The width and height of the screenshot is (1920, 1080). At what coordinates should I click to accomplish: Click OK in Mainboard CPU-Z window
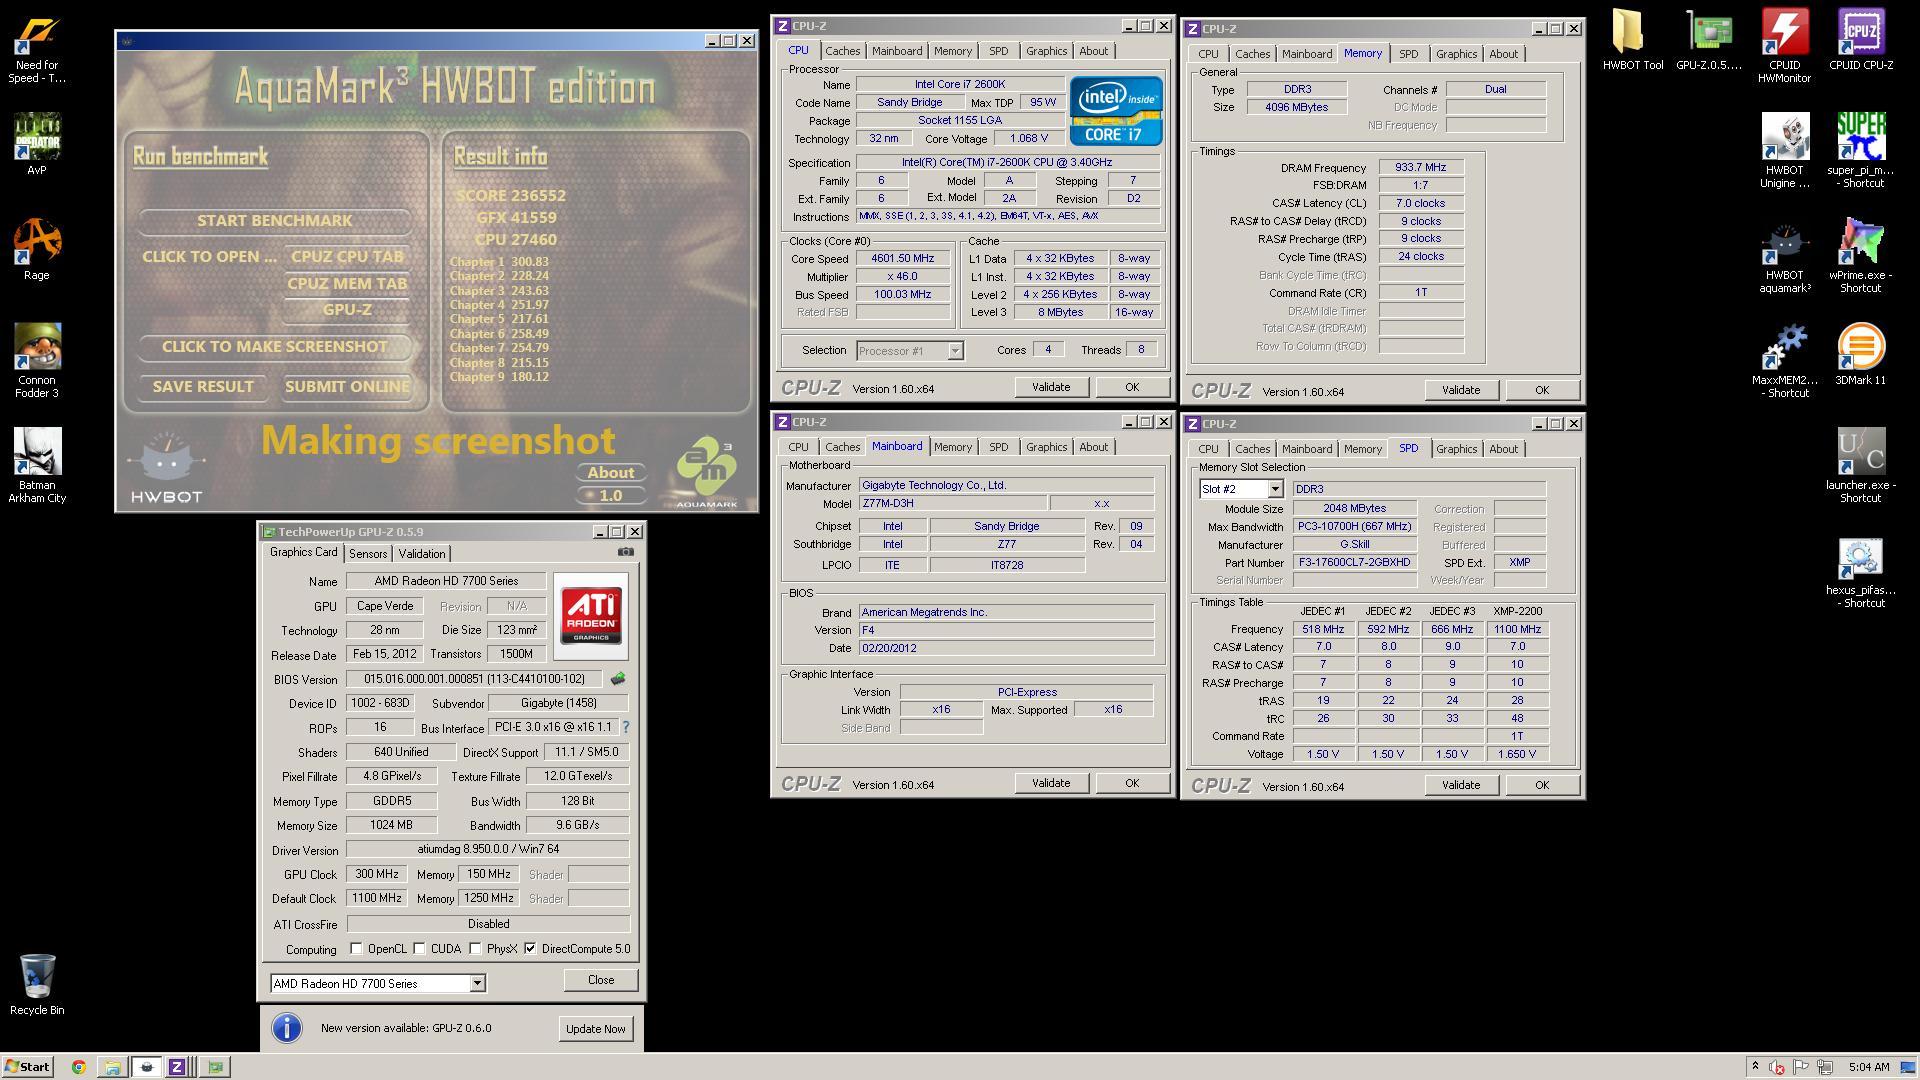(1131, 783)
